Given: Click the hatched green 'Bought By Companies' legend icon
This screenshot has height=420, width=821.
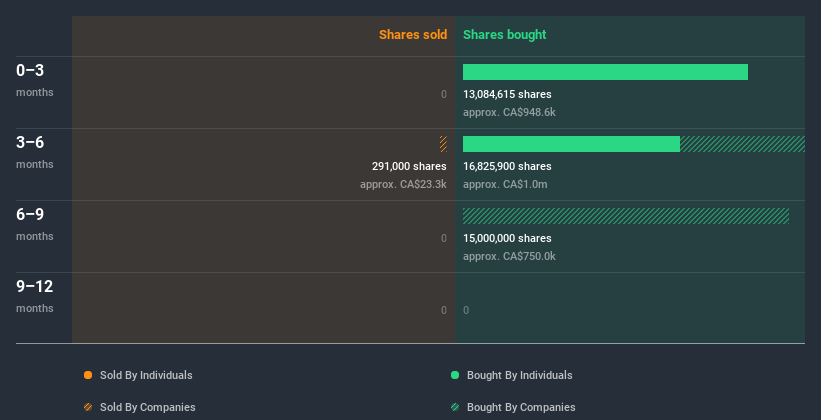Looking at the screenshot, I should 455,407.
